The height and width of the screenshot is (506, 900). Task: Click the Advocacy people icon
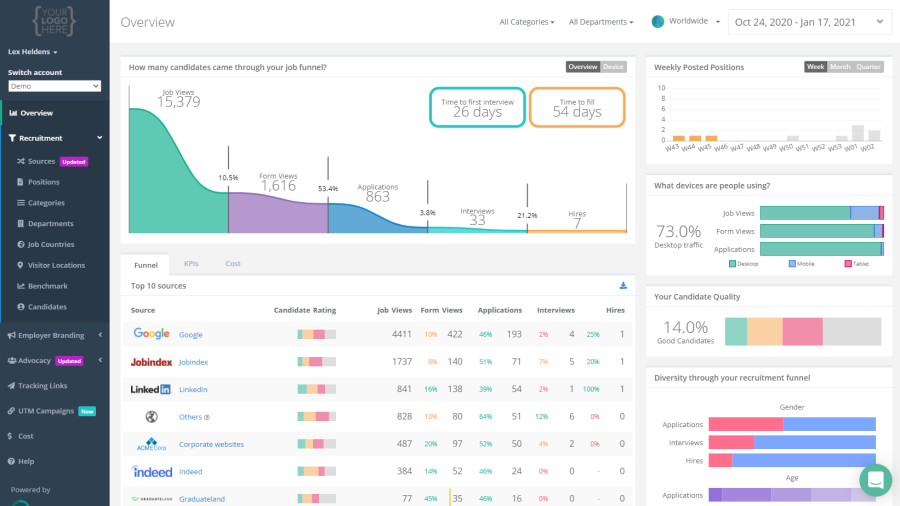click(11, 360)
